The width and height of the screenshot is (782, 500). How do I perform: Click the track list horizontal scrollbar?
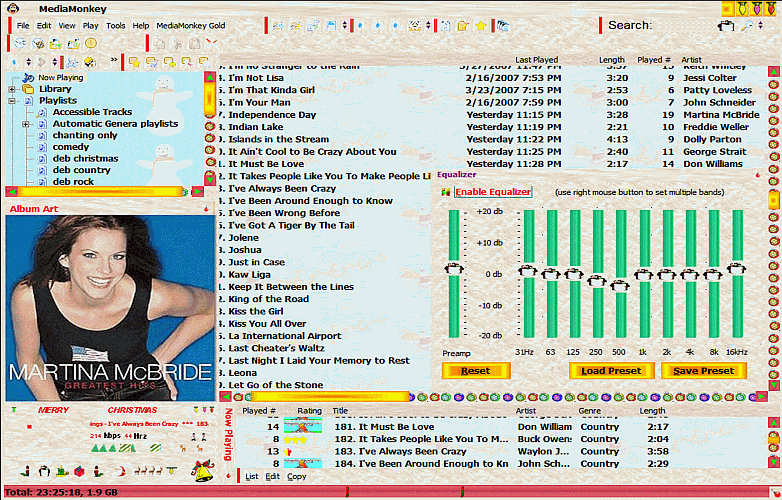click(493, 397)
